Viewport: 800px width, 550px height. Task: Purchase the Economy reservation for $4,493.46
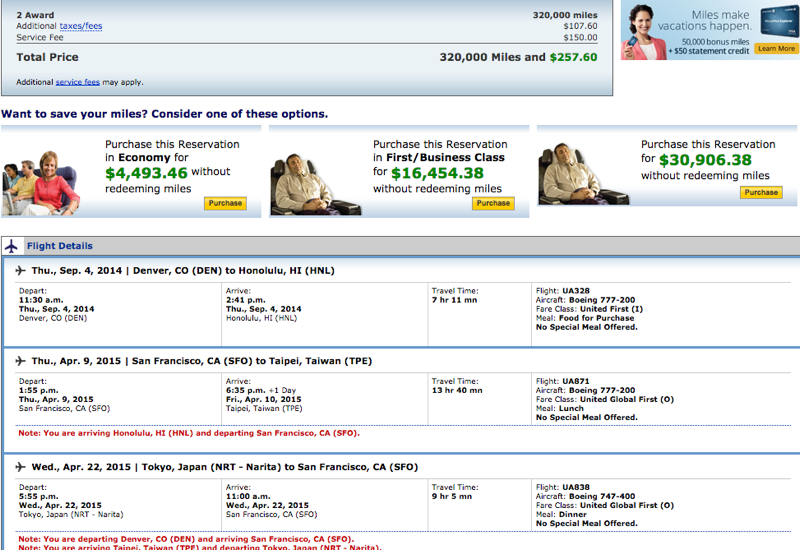226,203
